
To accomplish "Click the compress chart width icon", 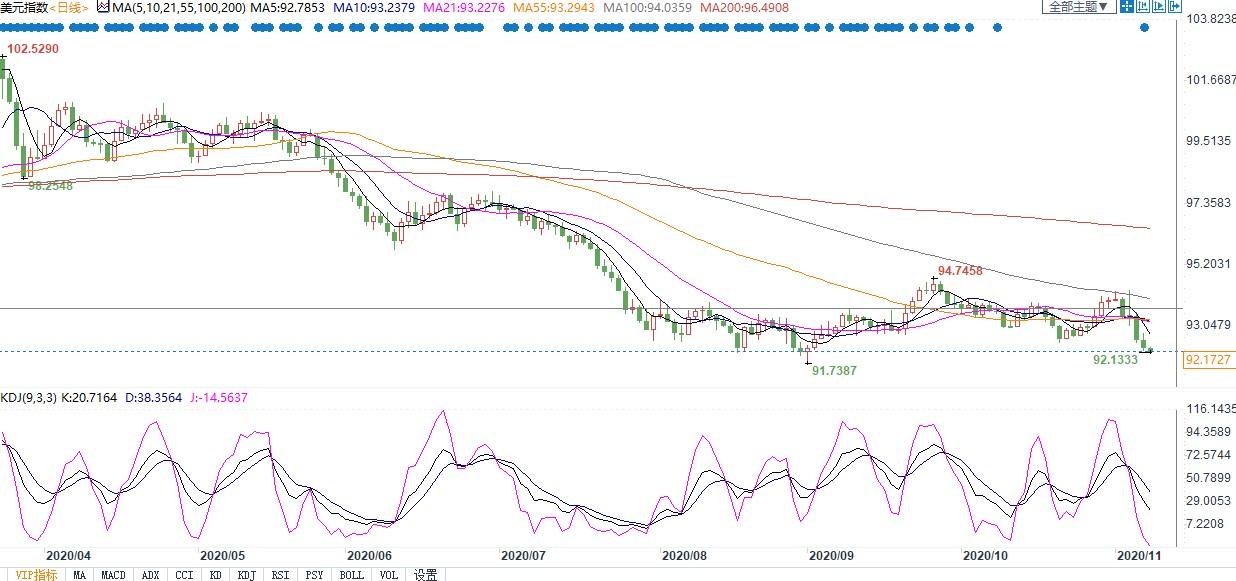I will (1143, 6).
